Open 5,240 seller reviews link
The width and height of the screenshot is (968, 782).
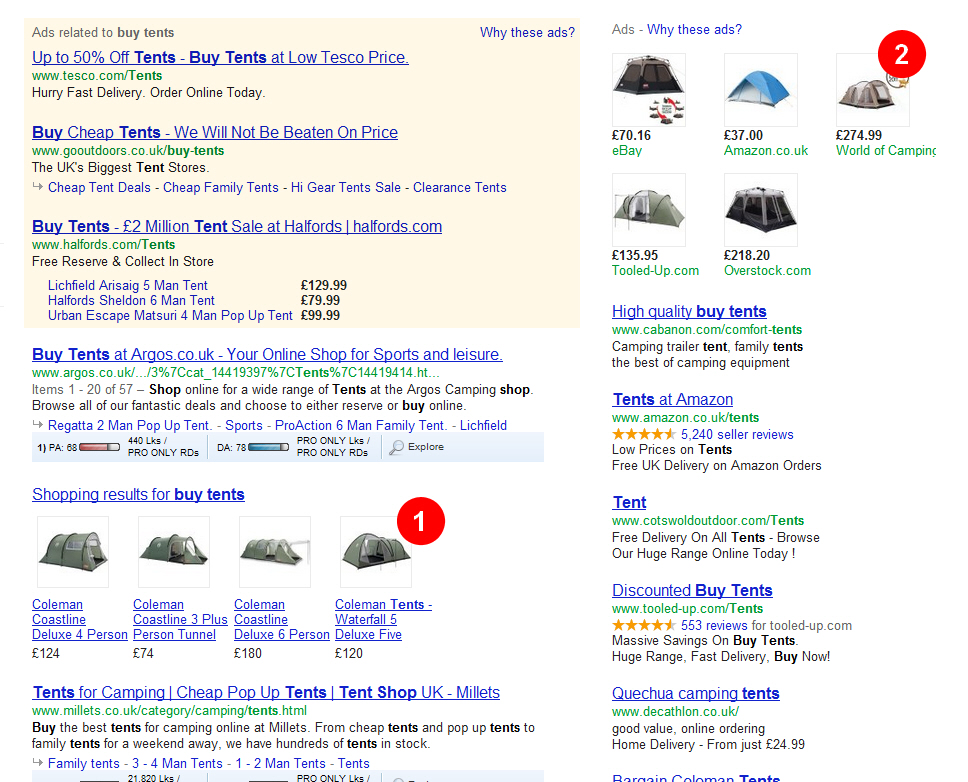click(737, 435)
